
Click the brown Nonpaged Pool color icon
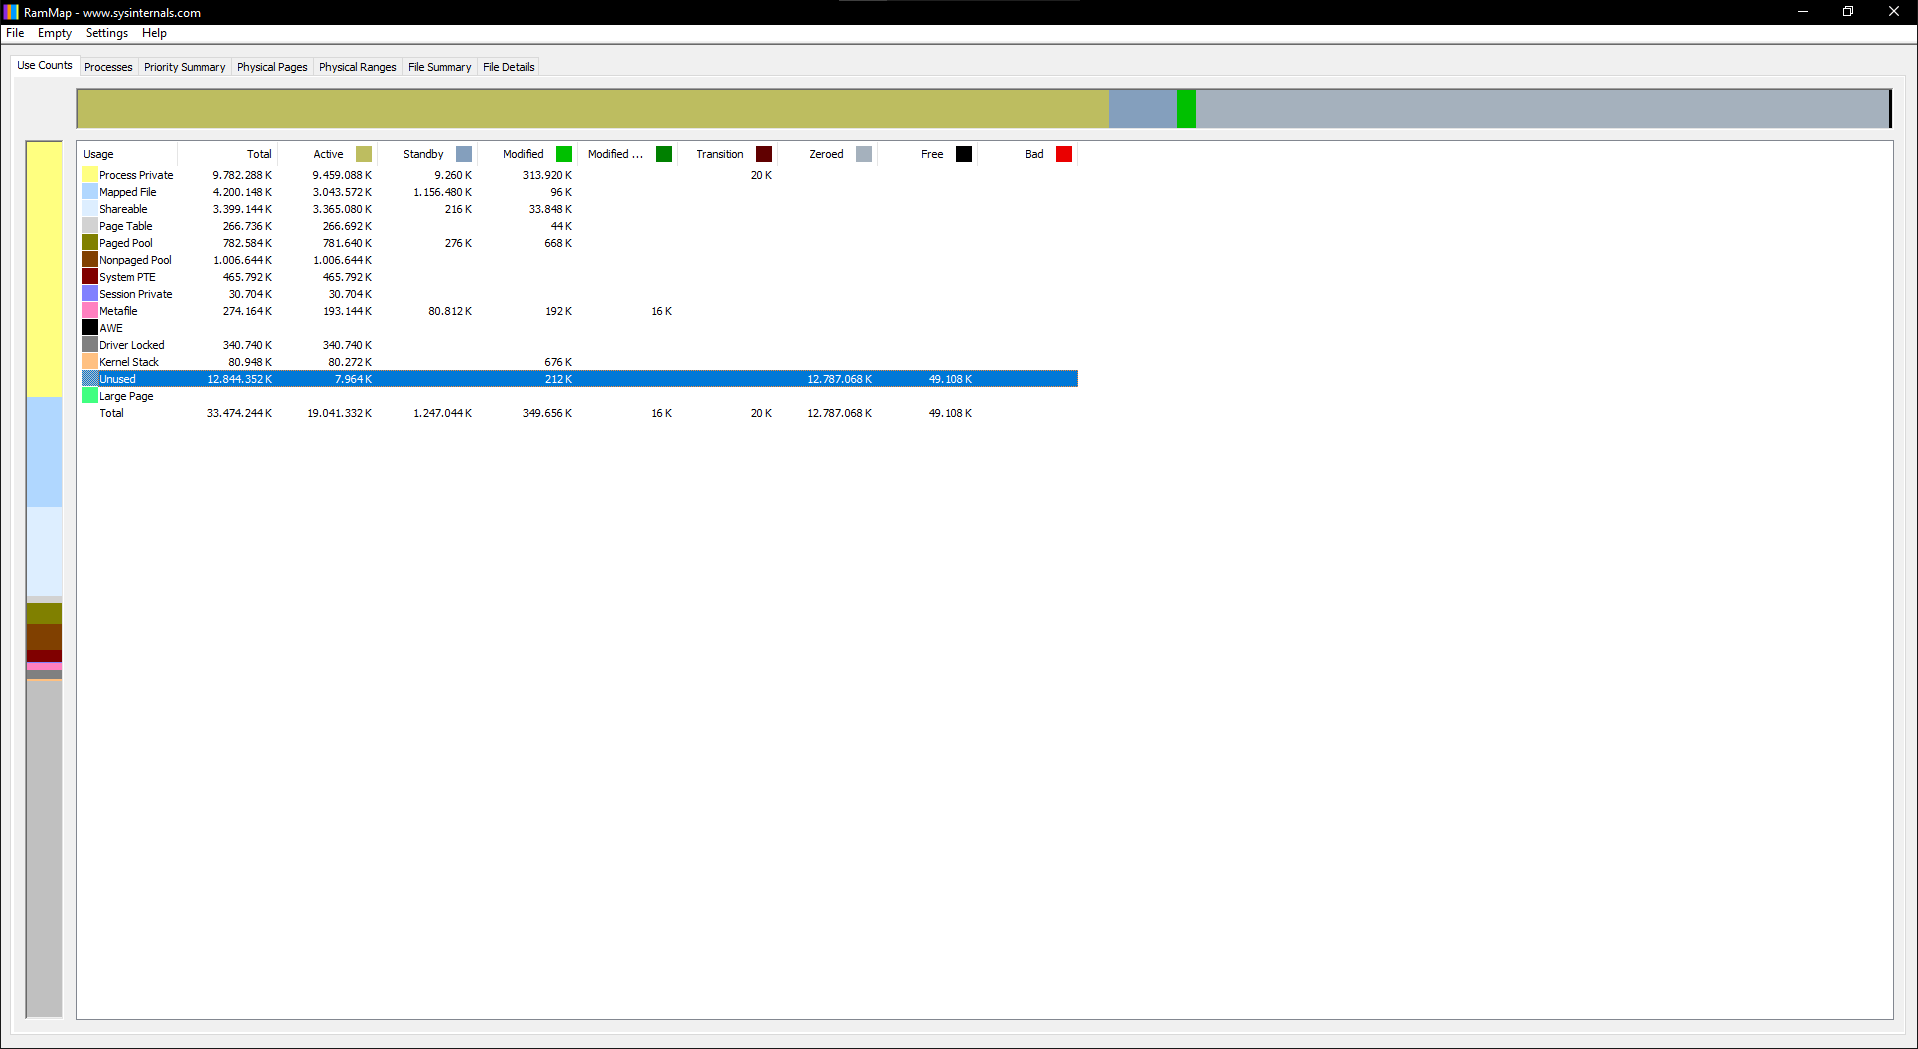pos(90,260)
